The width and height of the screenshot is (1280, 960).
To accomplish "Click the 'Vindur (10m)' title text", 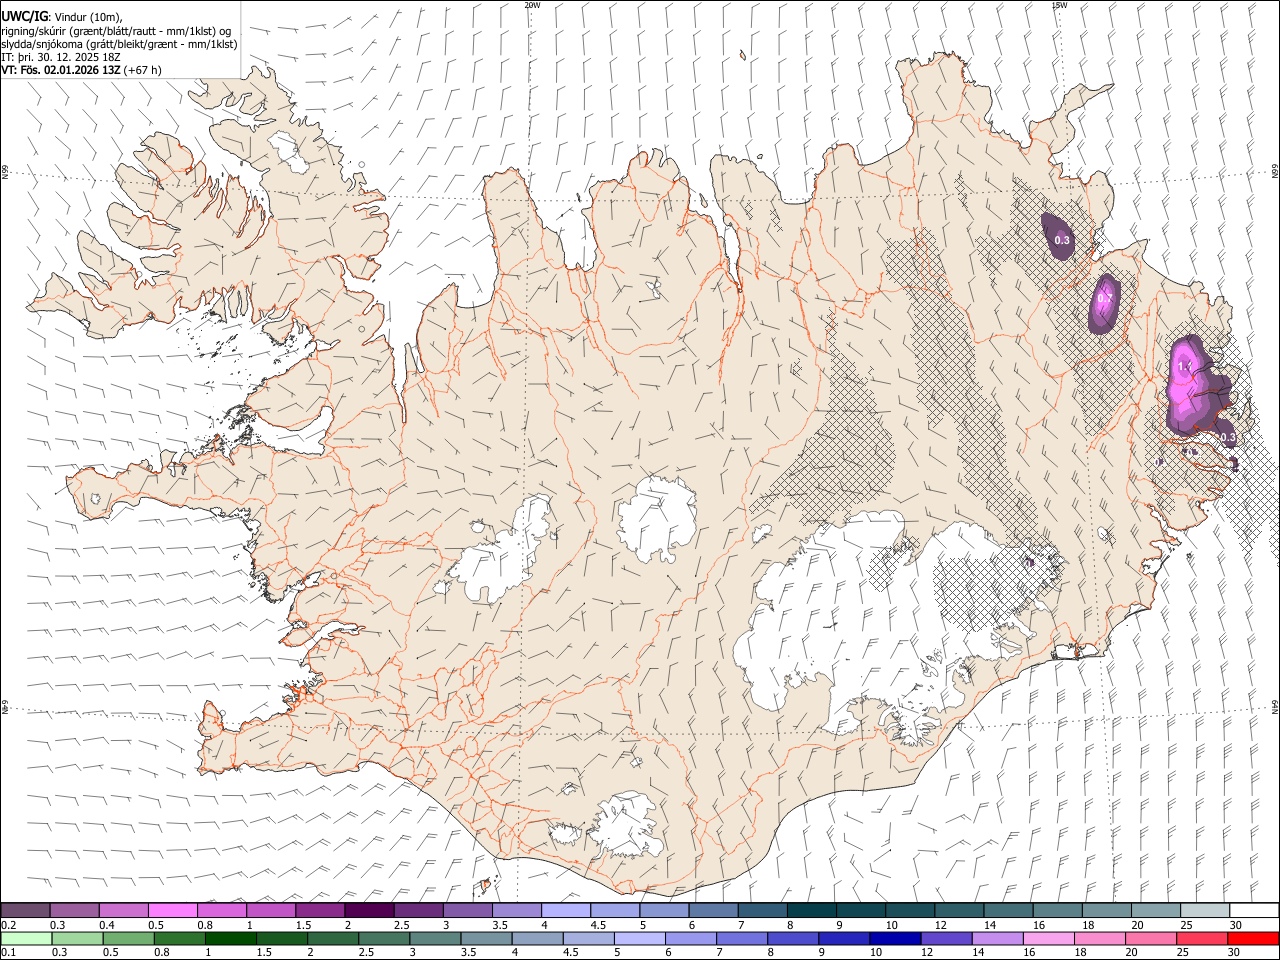I will [87, 16].
